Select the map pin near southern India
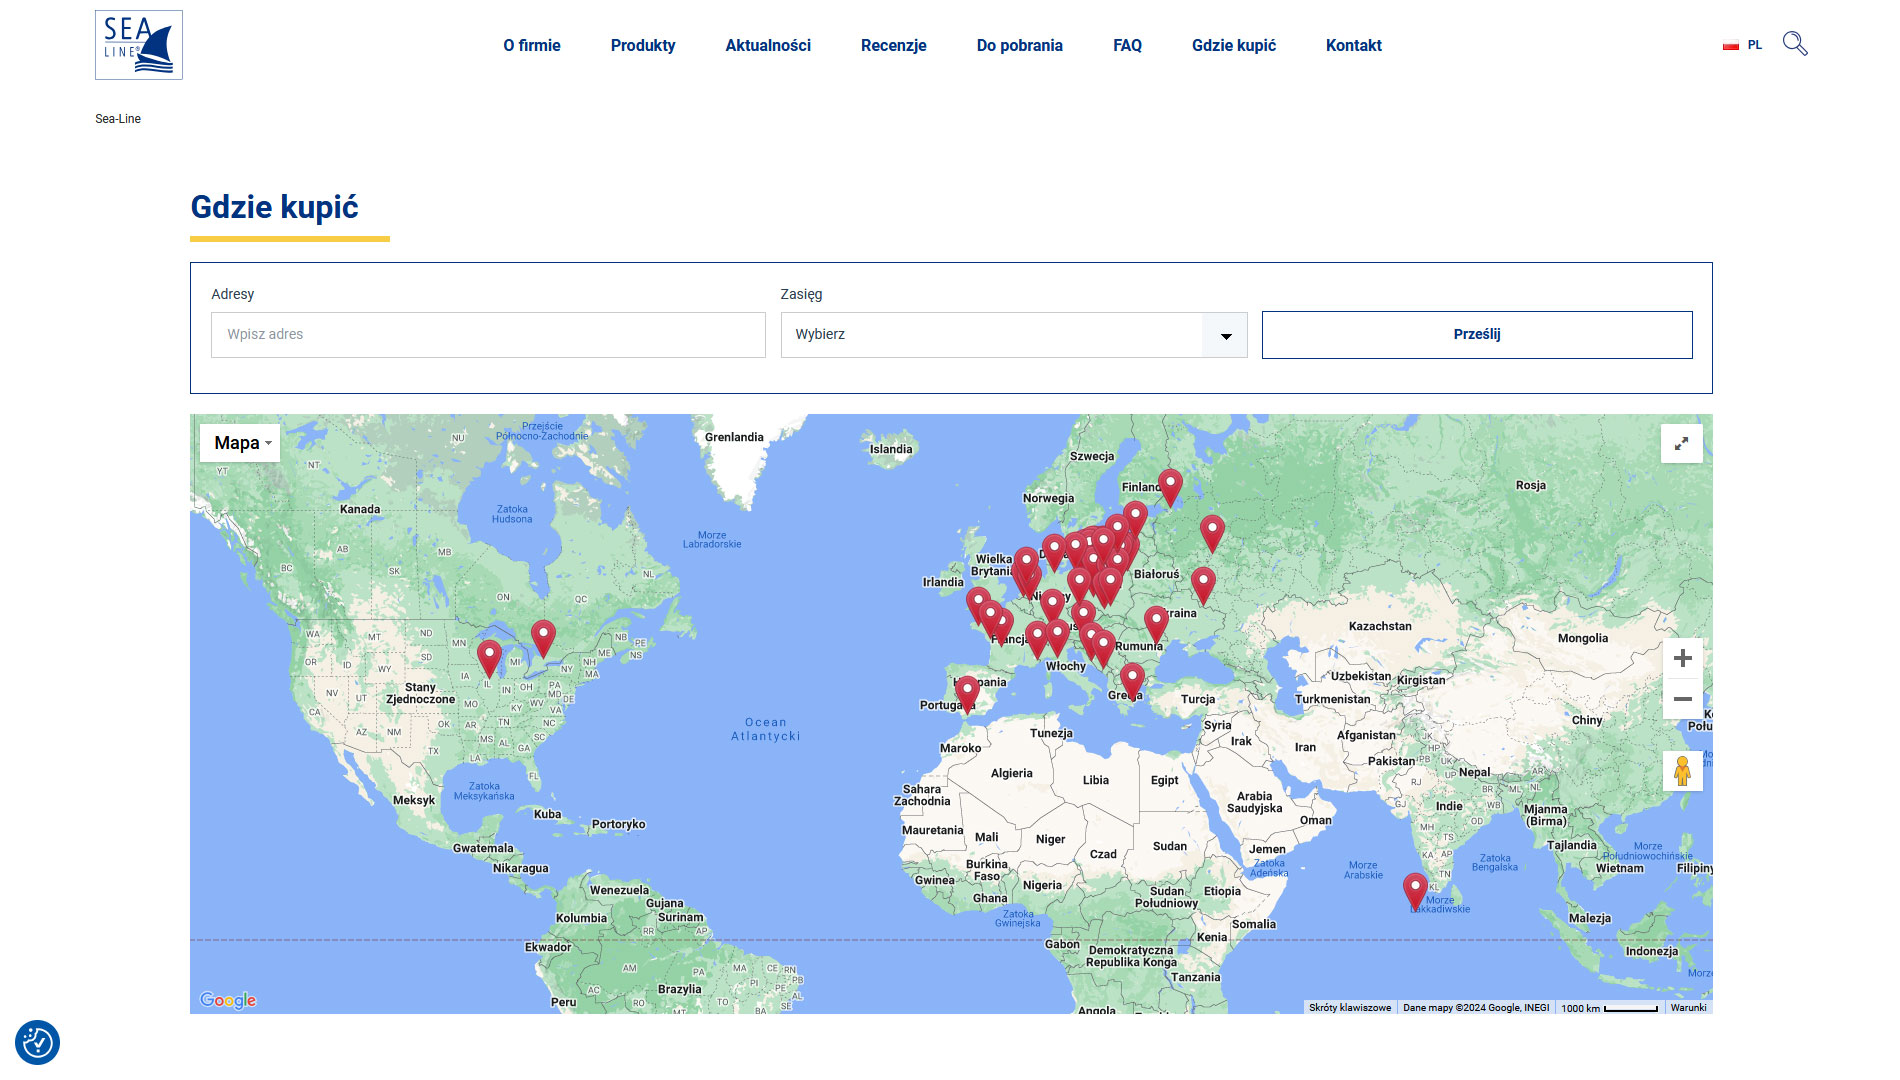Screen dimensions: 1900x1080 coord(1414,889)
